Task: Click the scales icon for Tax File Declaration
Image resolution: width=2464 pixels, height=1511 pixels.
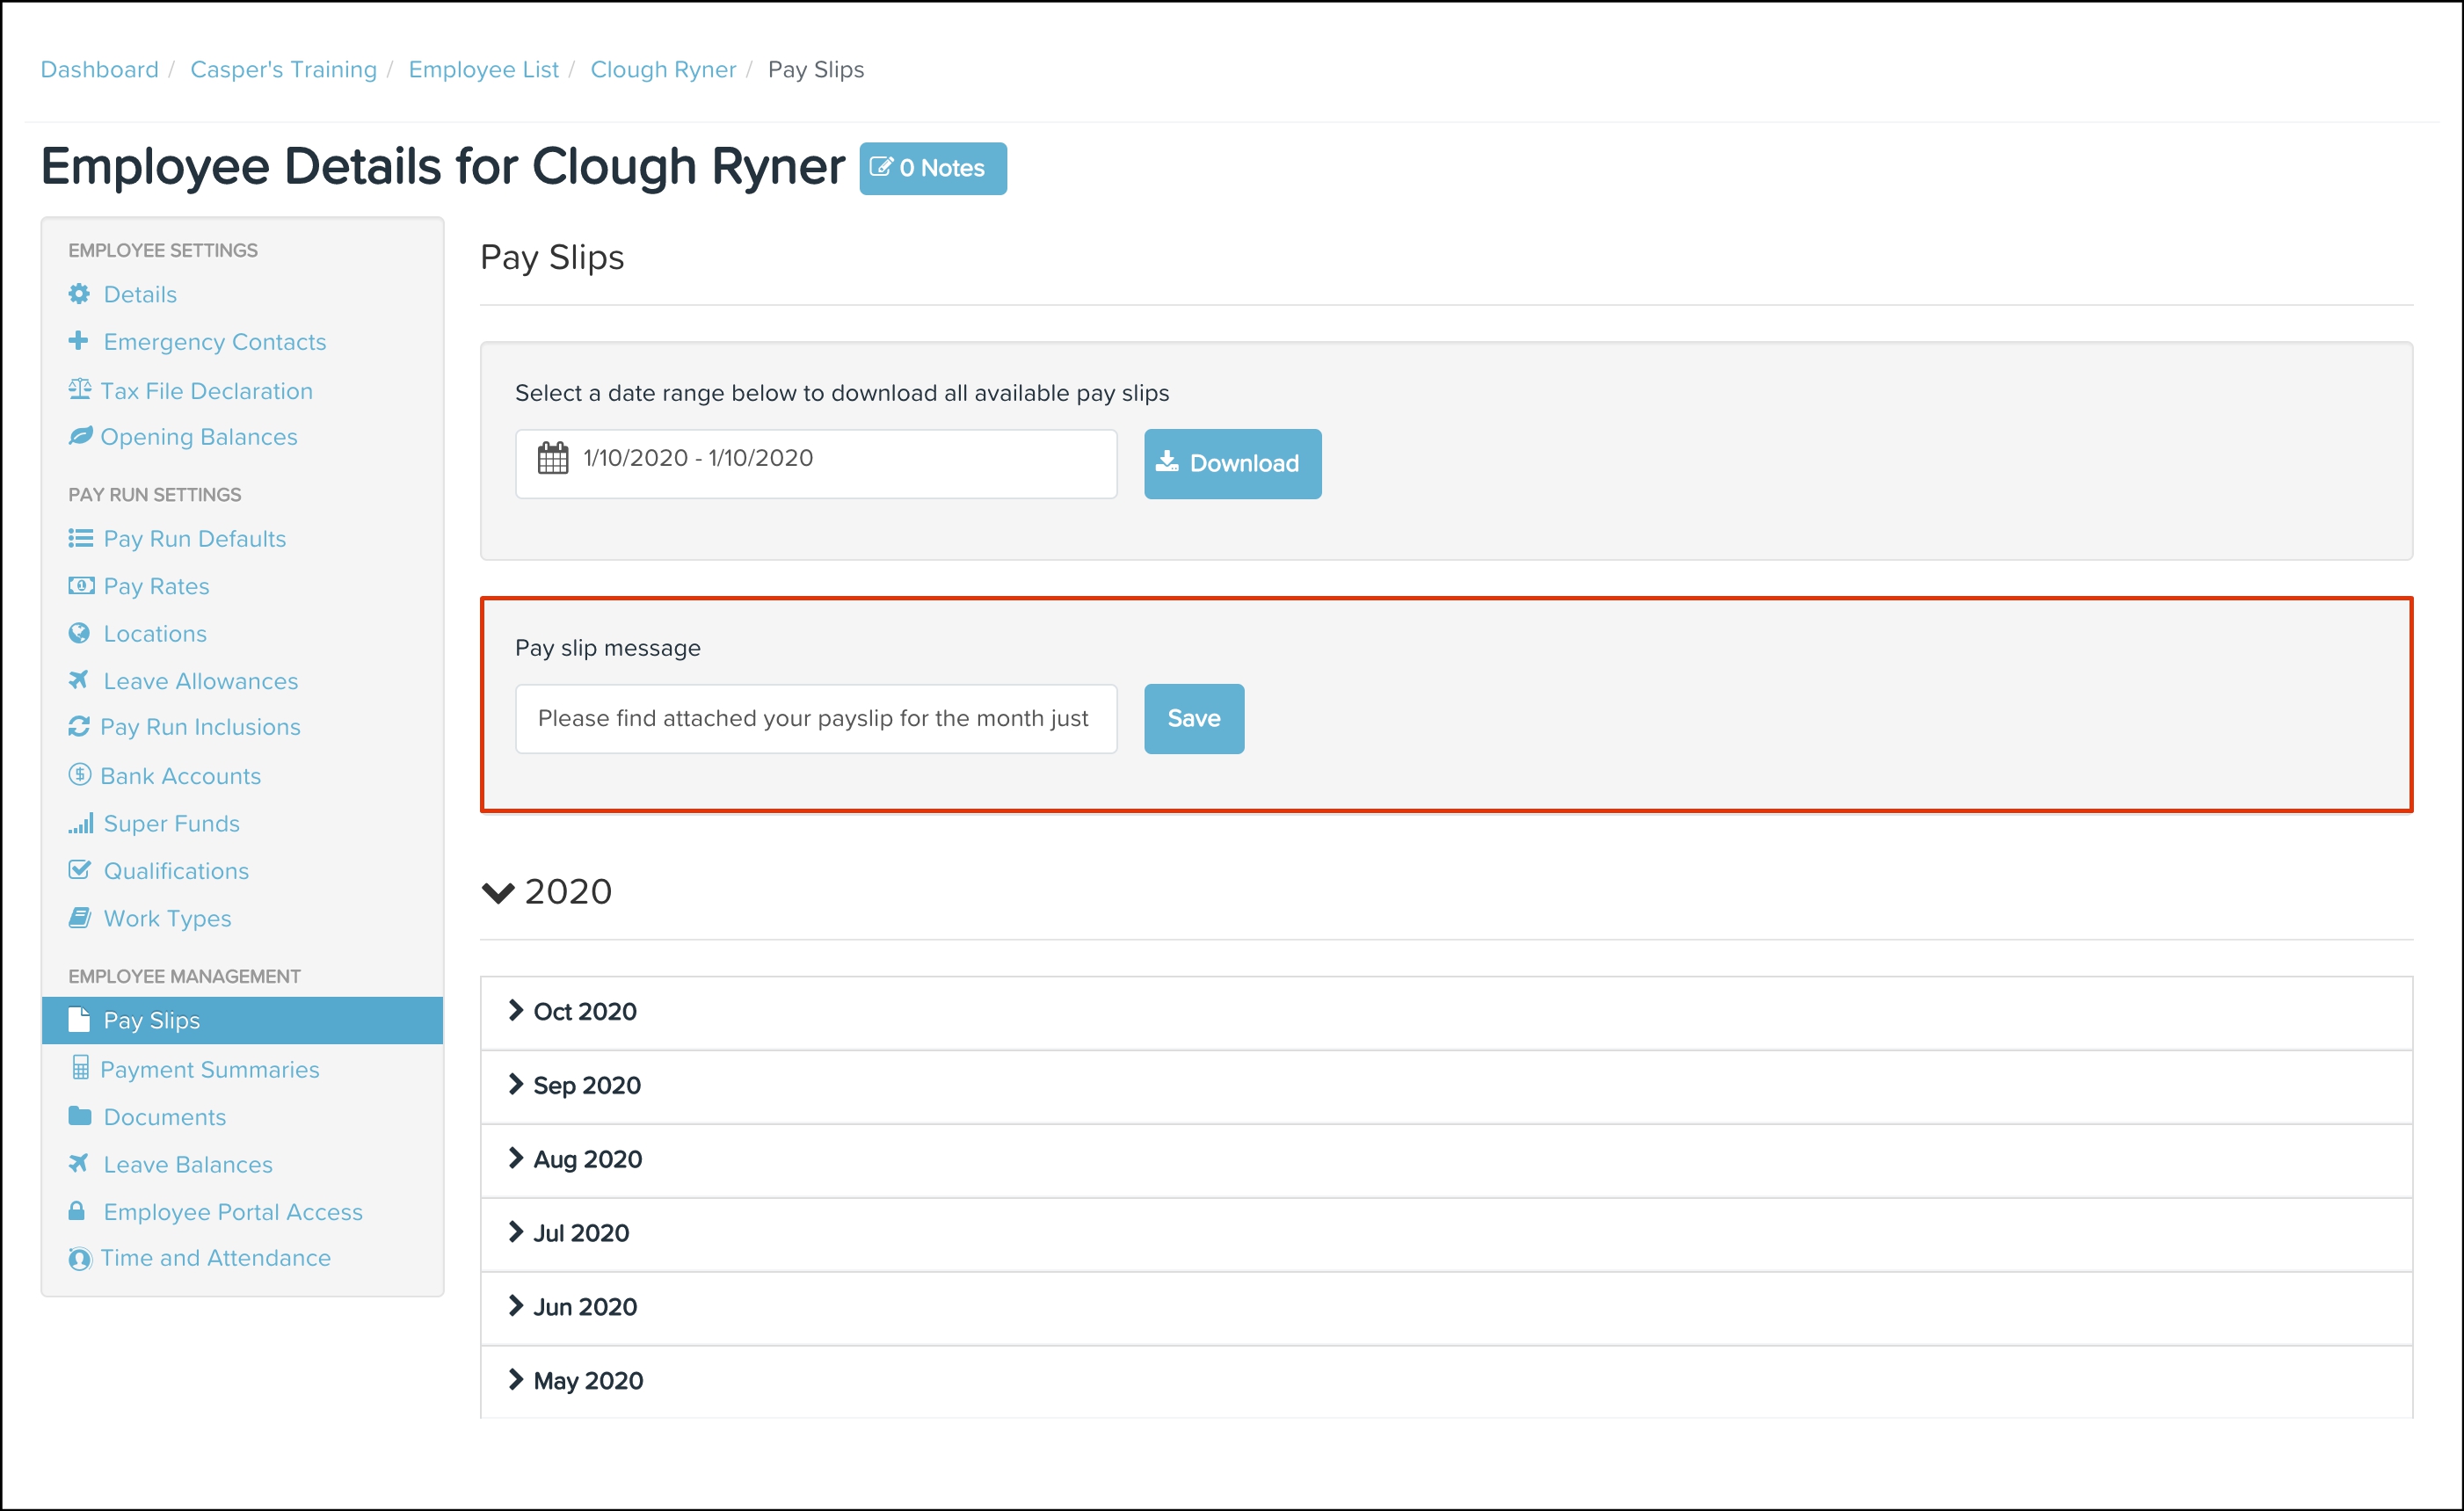Action: pyautogui.click(x=80, y=390)
